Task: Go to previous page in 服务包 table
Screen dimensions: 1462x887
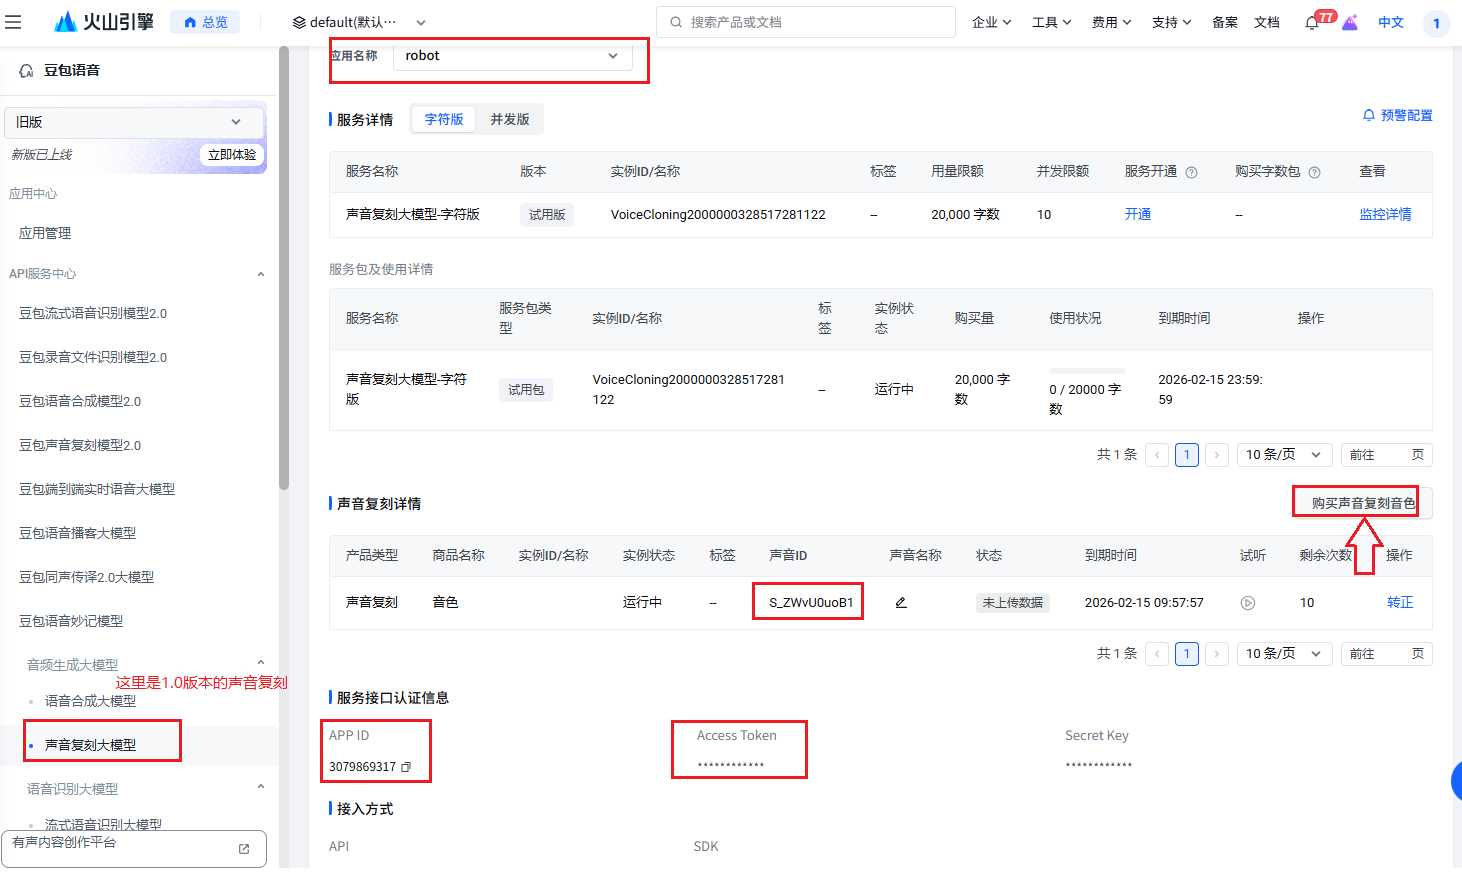Action: pos(1157,455)
